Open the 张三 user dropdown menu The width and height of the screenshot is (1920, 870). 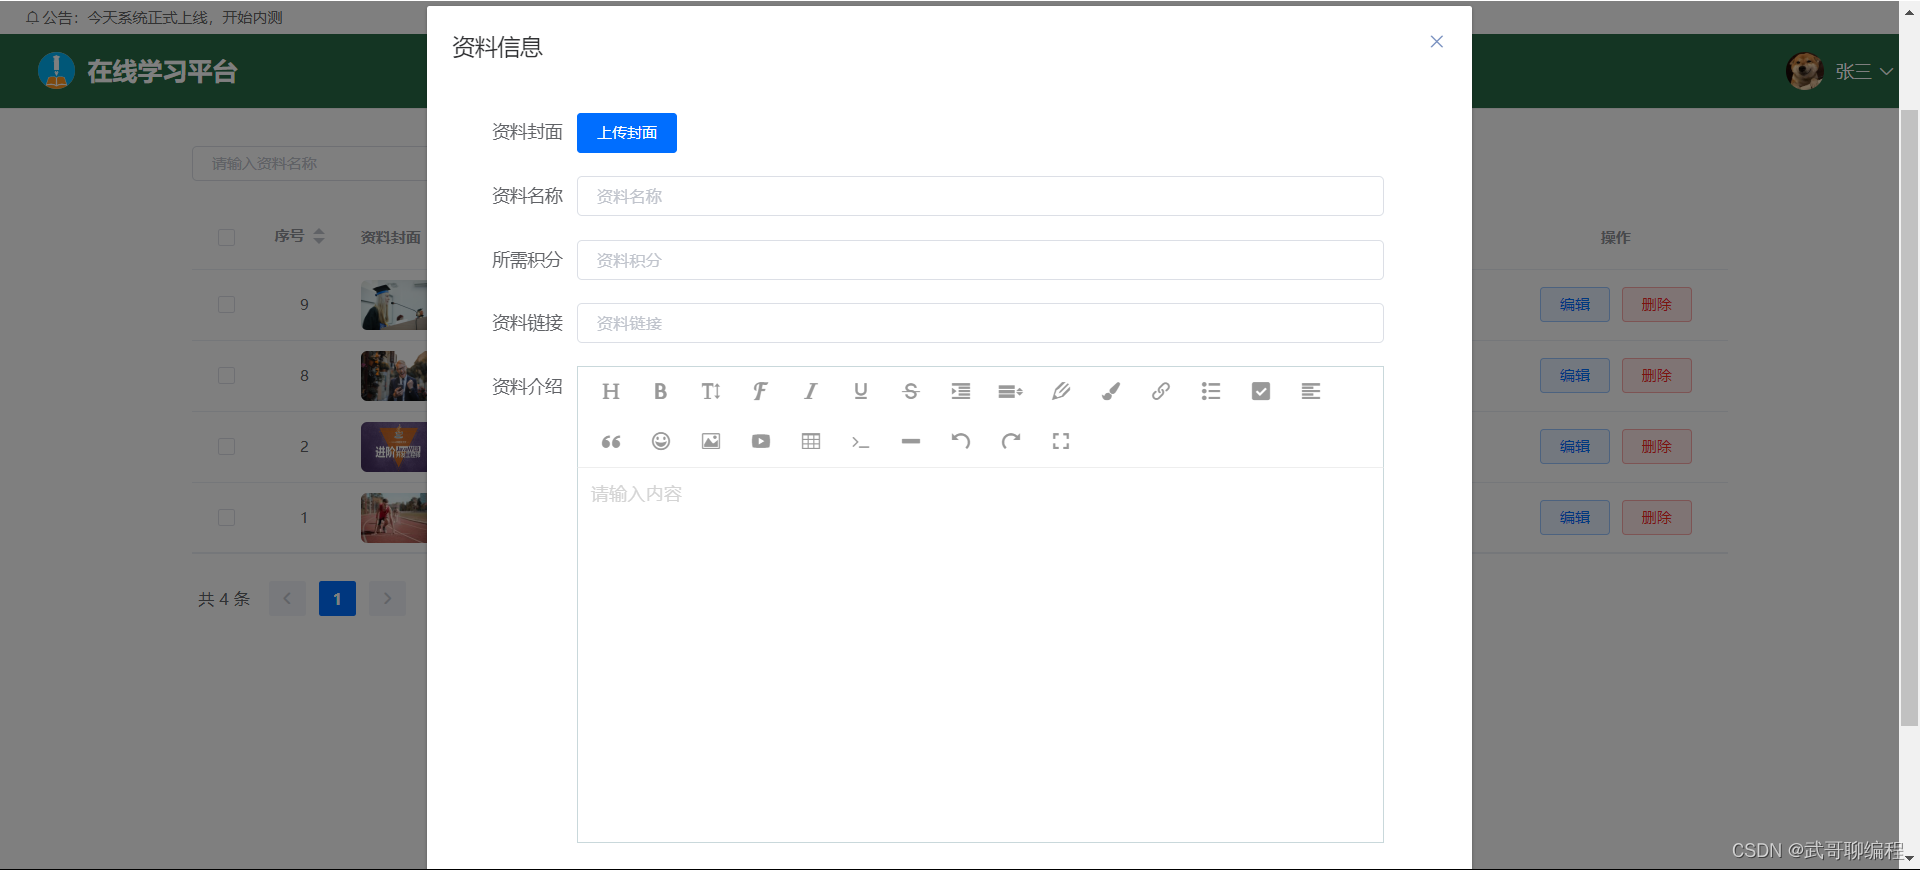(1864, 72)
